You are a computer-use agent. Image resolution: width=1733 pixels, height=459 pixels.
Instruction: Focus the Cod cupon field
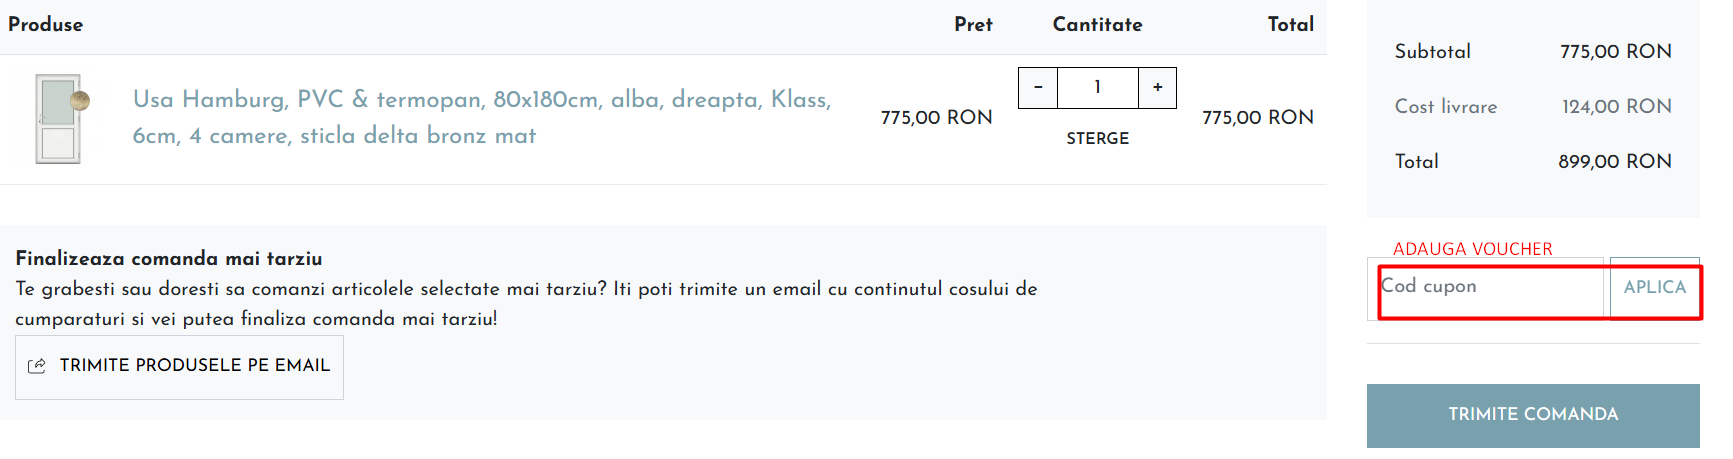coord(1490,288)
